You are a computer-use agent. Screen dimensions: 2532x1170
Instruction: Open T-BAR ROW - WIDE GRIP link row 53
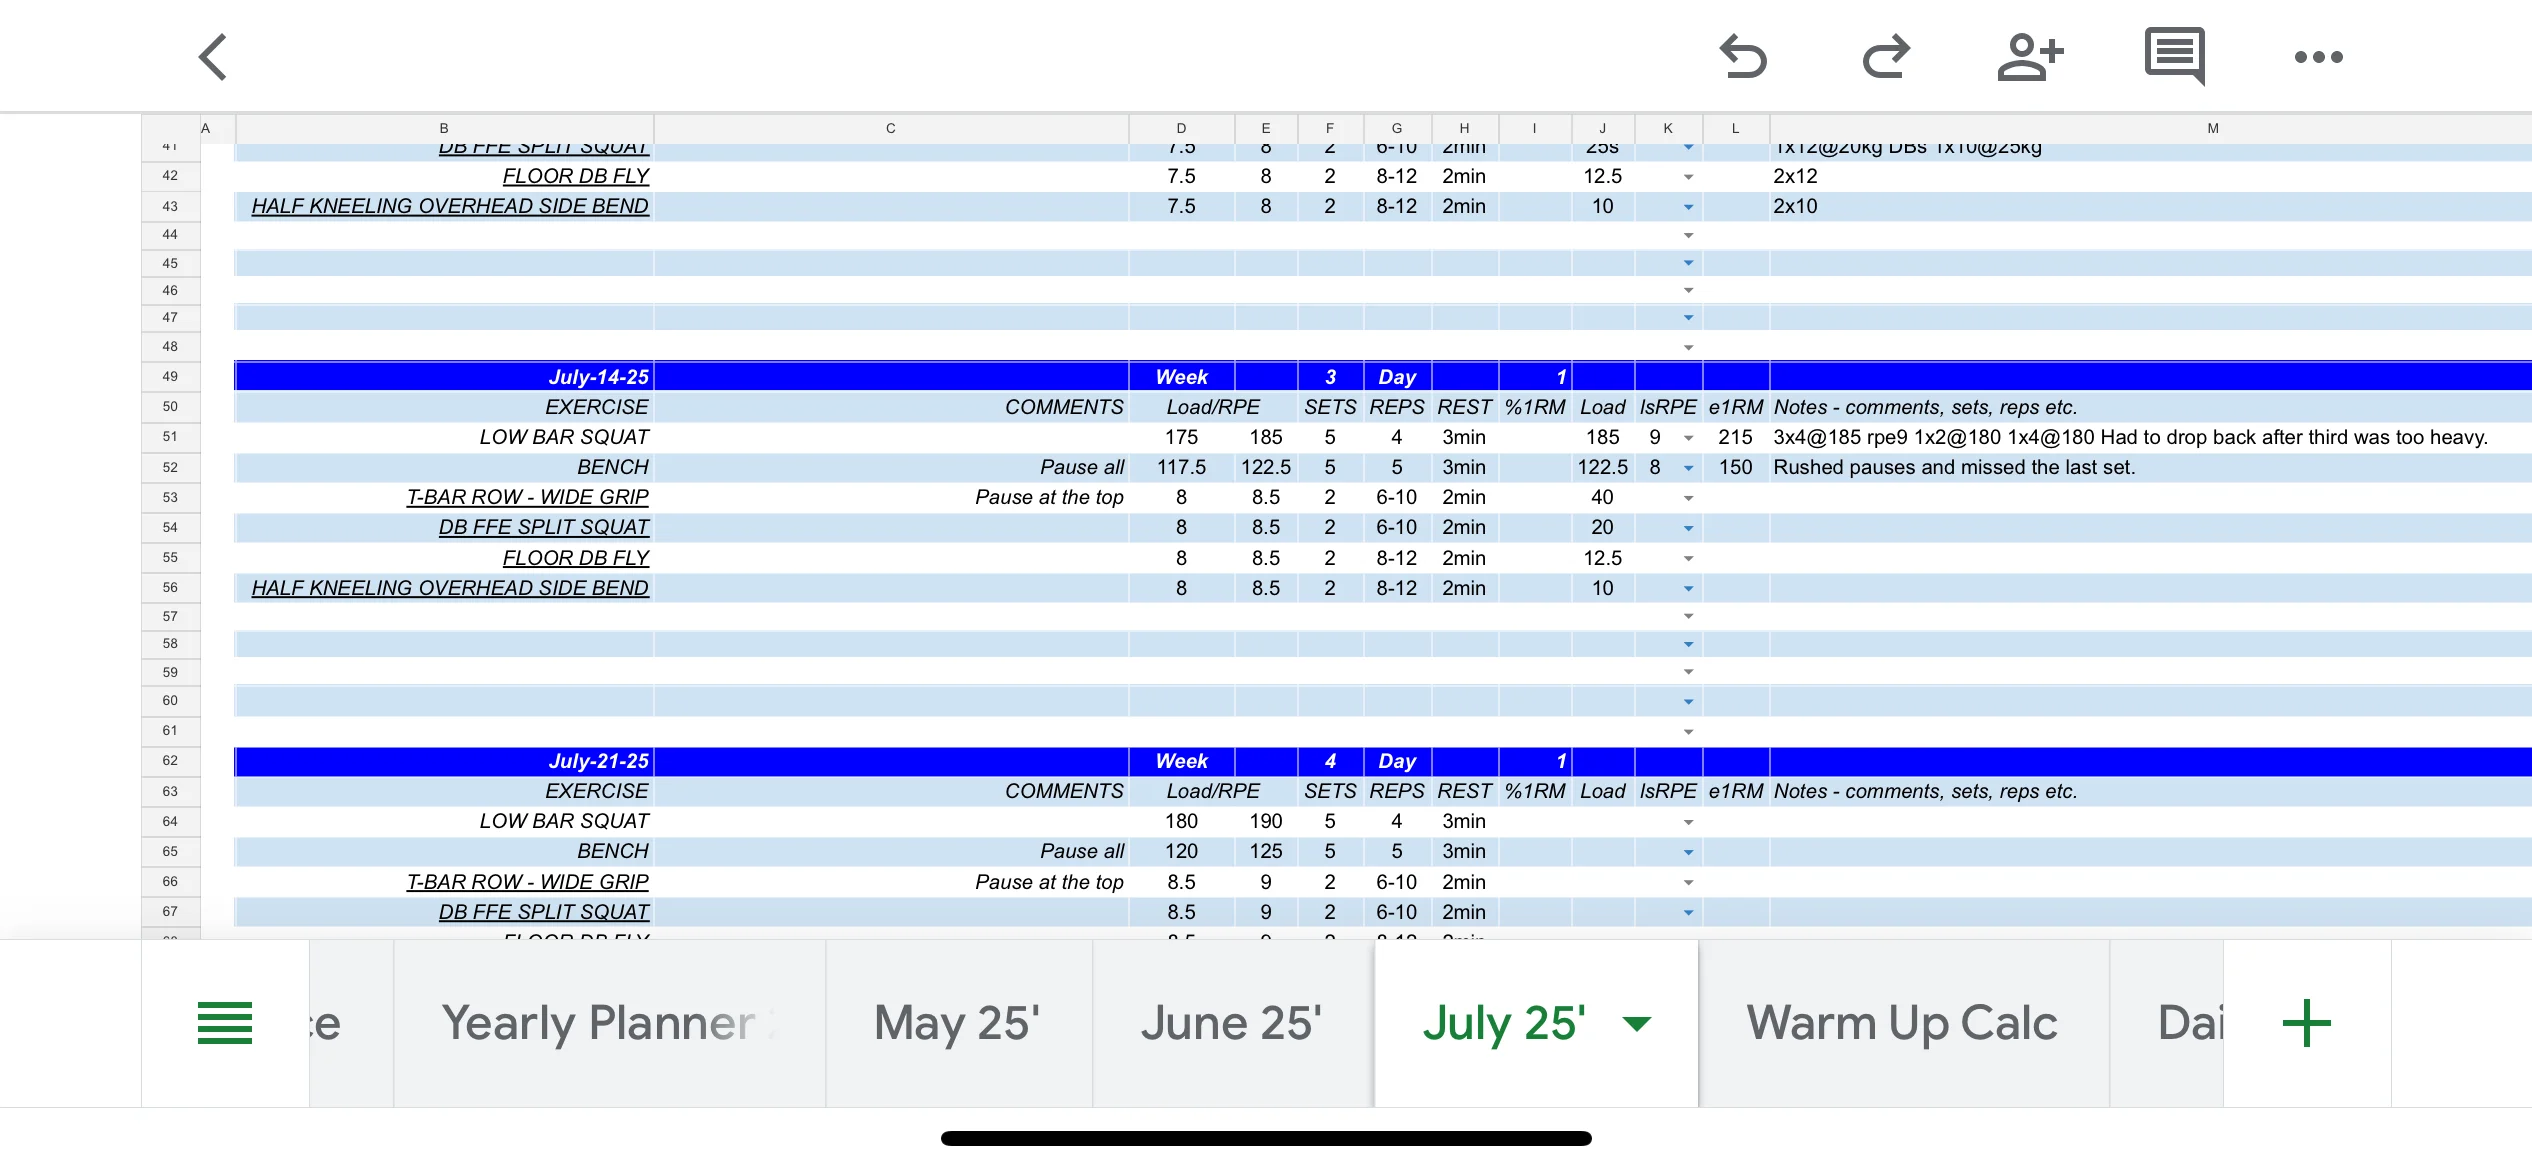[527, 497]
